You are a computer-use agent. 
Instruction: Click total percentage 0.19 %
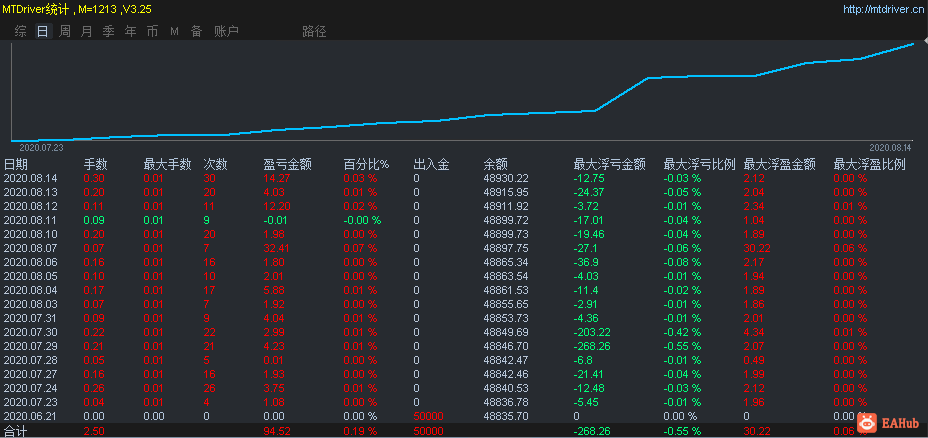[x=360, y=431]
